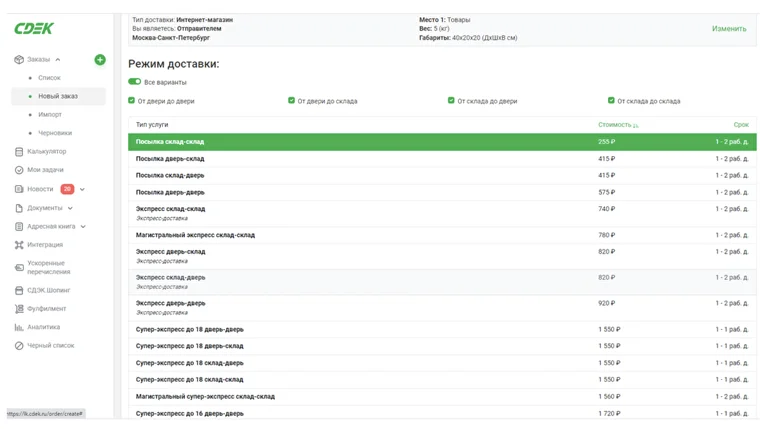This screenshot has height=429, width=760.
Task: Toggle the Все варианты switch
Action: [134, 81]
